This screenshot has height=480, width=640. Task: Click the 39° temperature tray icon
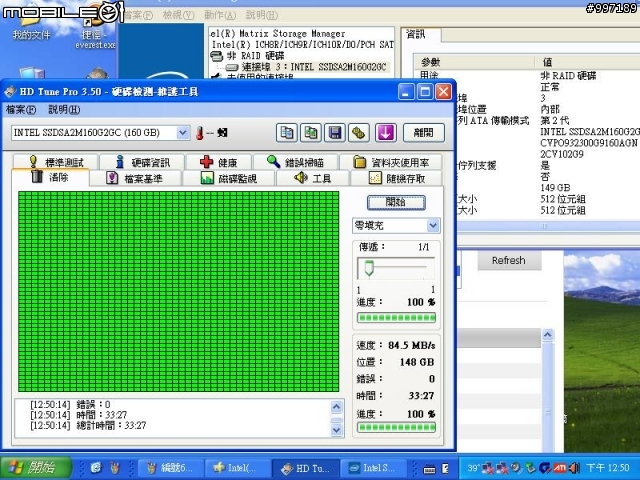click(473, 468)
